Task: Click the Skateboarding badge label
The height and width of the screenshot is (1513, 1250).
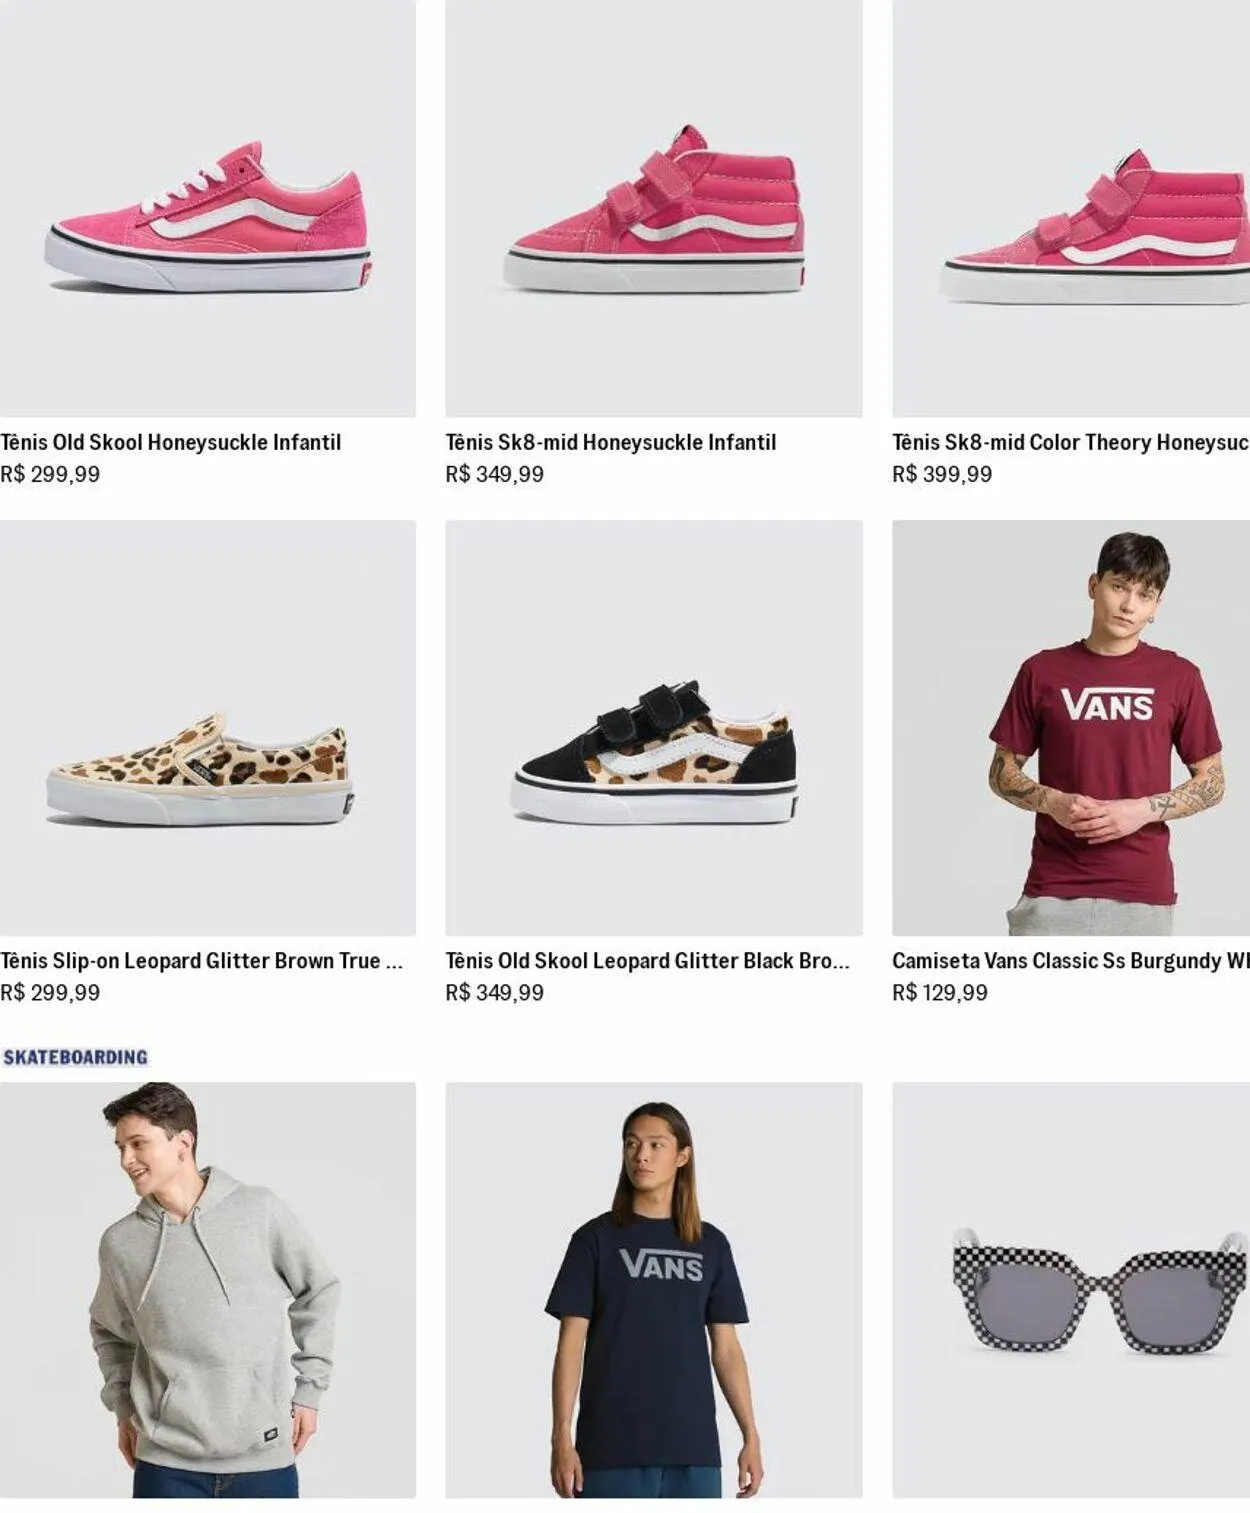Action: 76,1057
